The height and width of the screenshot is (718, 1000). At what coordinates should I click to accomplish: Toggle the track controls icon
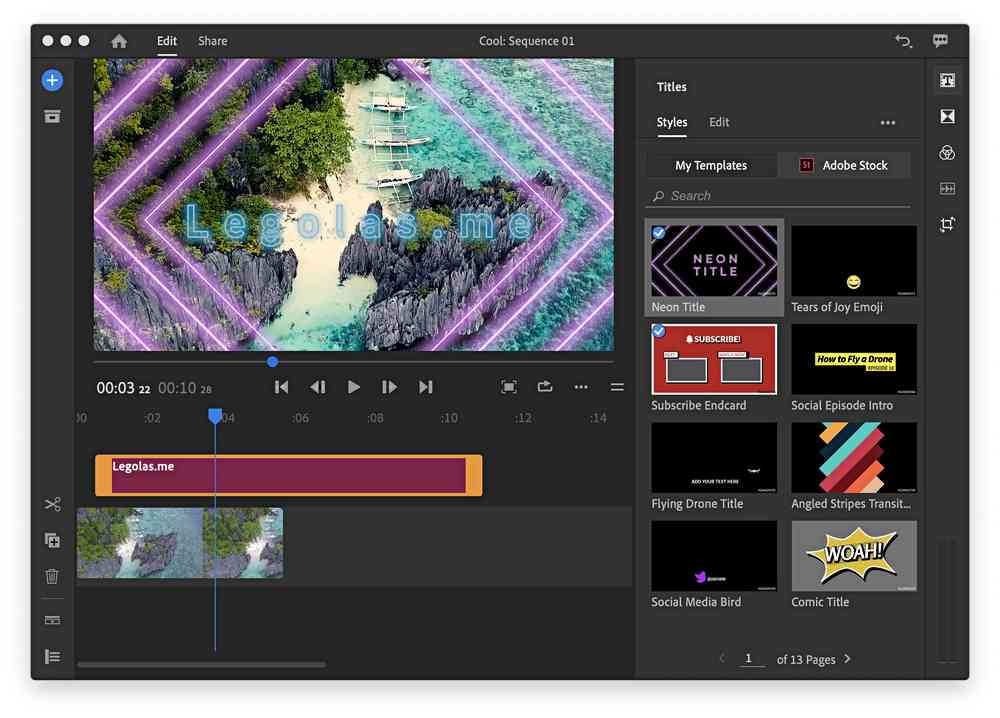coord(52,620)
